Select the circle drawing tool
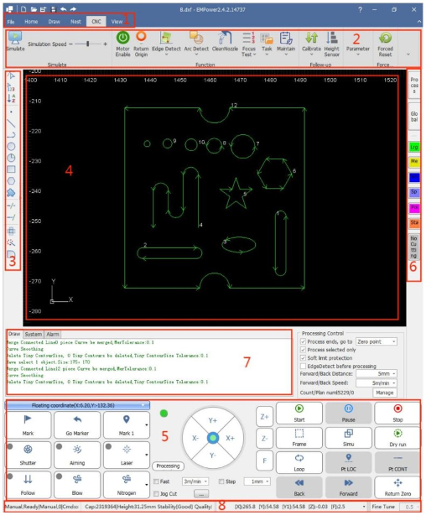This screenshot has height=516, width=426. (11, 146)
